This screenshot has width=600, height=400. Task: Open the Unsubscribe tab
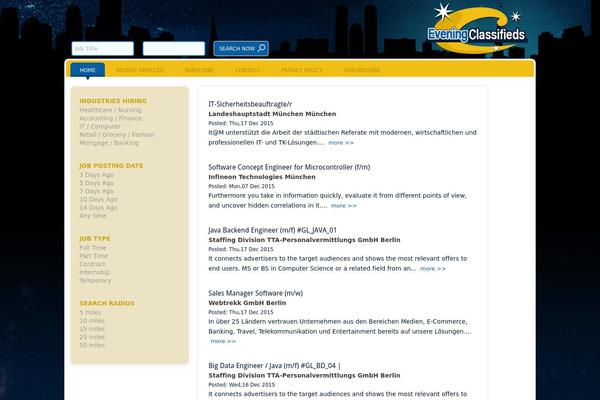[x=362, y=70]
